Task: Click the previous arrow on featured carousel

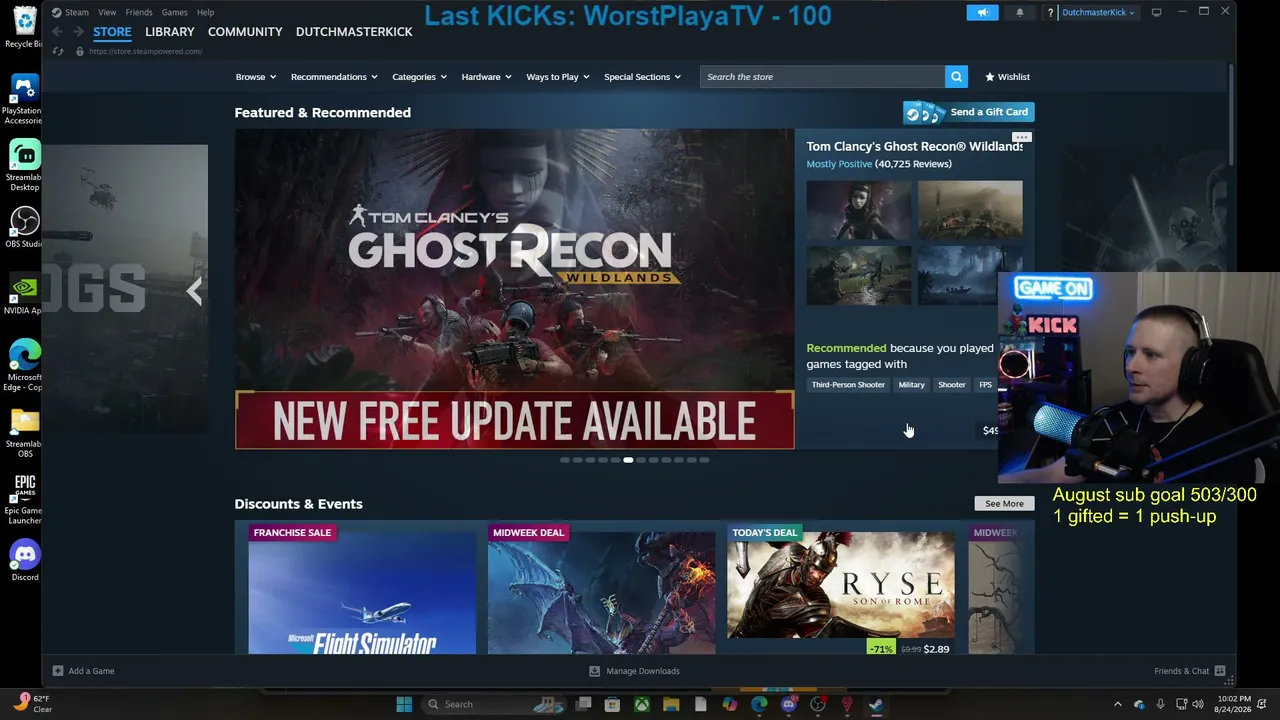Action: [195, 291]
